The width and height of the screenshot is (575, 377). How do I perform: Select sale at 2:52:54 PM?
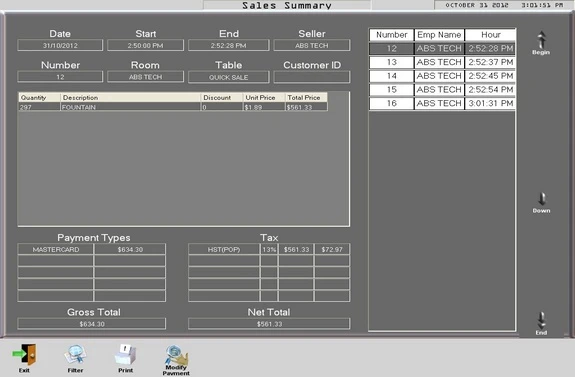(442, 90)
